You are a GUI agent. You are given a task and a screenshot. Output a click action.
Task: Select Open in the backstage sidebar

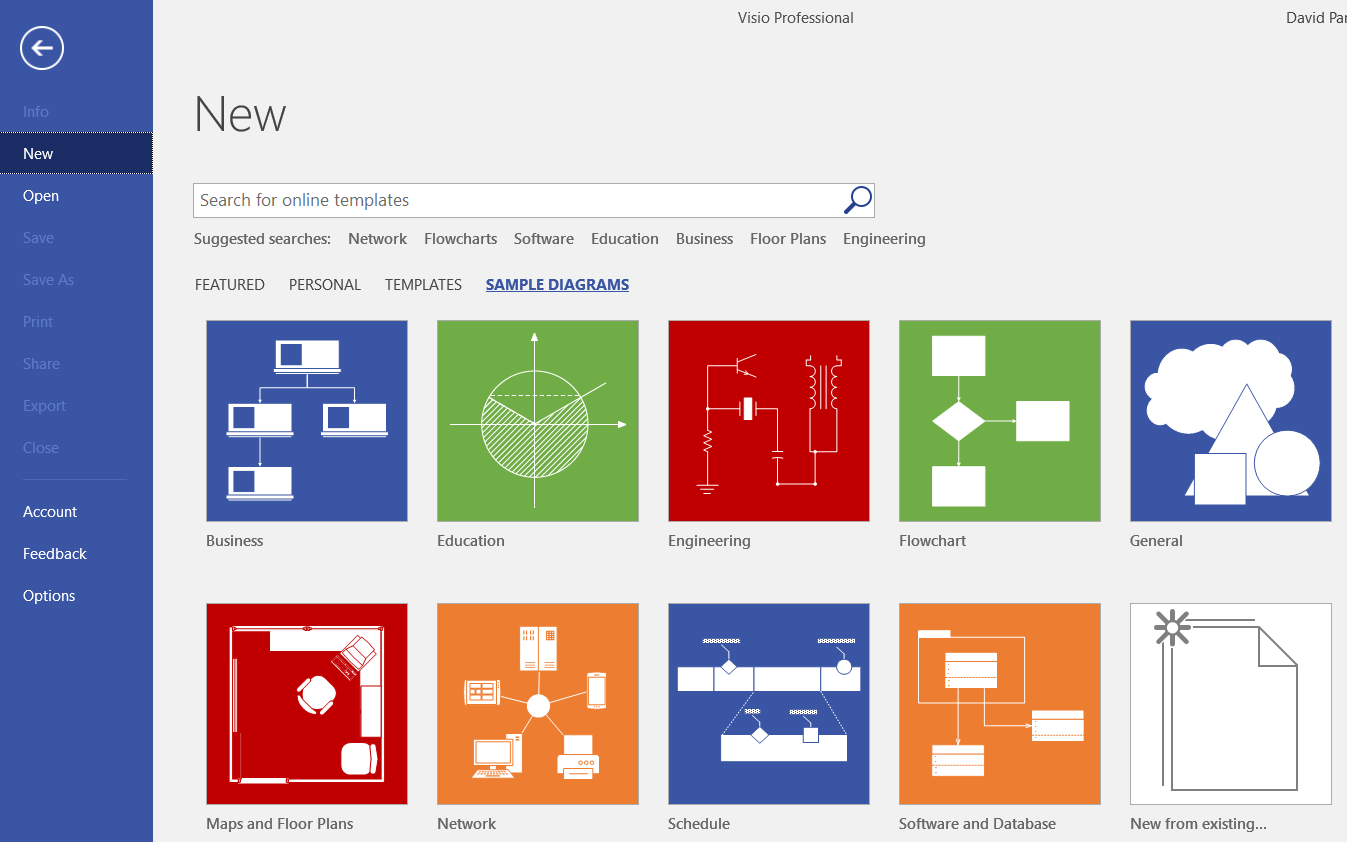click(76, 196)
